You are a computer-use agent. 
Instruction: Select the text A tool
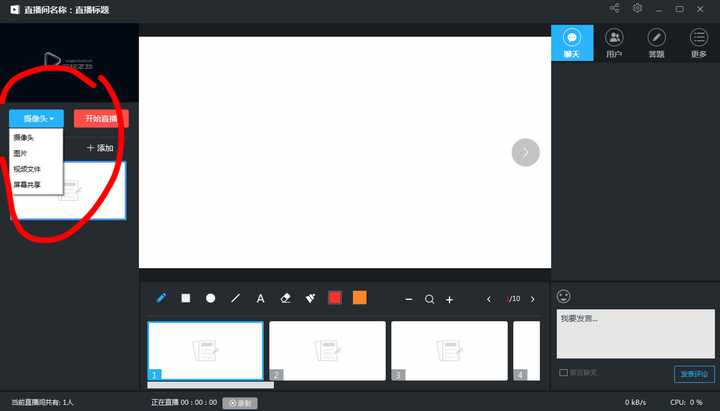tap(260, 298)
